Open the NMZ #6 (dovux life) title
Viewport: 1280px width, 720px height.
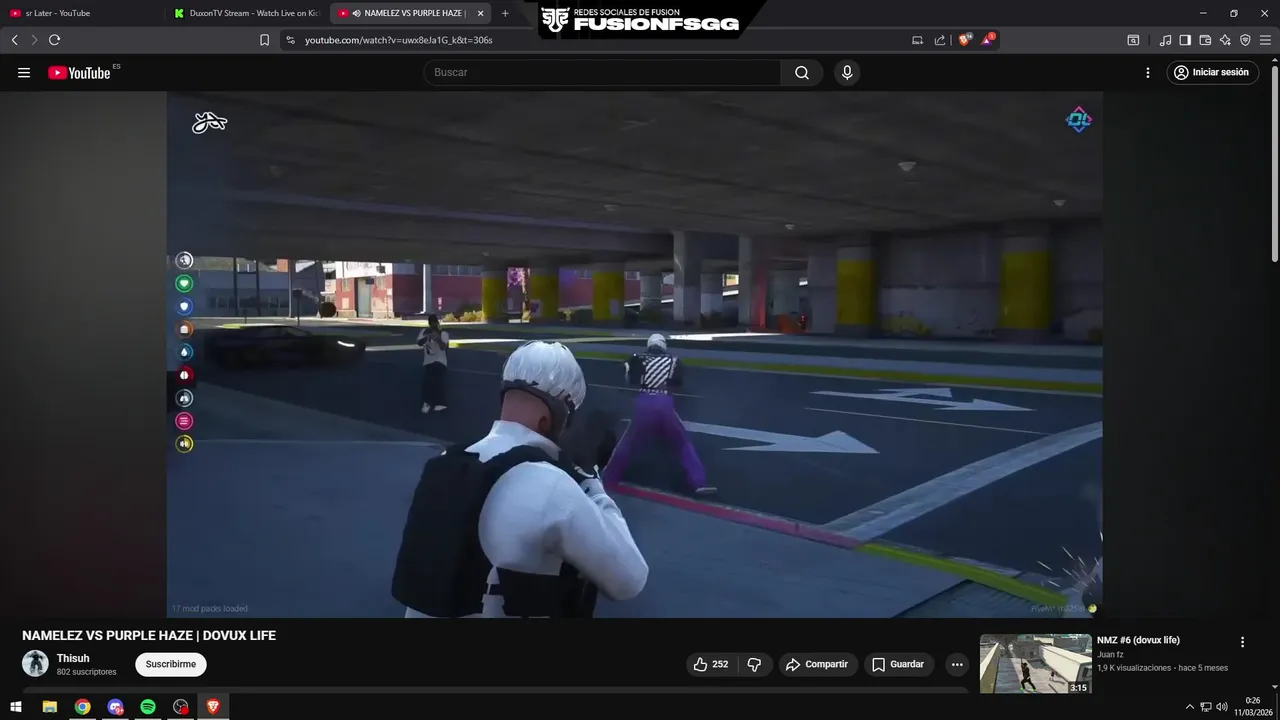1138,640
